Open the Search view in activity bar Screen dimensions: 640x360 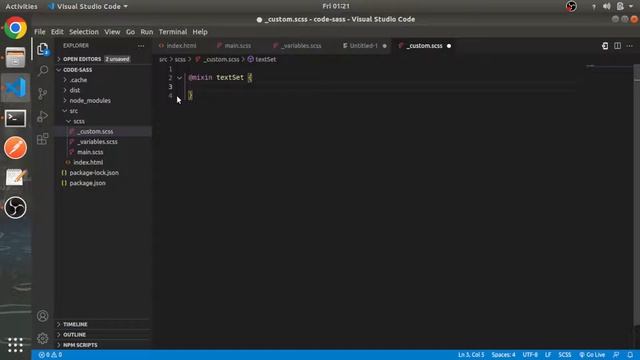point(42,71)
